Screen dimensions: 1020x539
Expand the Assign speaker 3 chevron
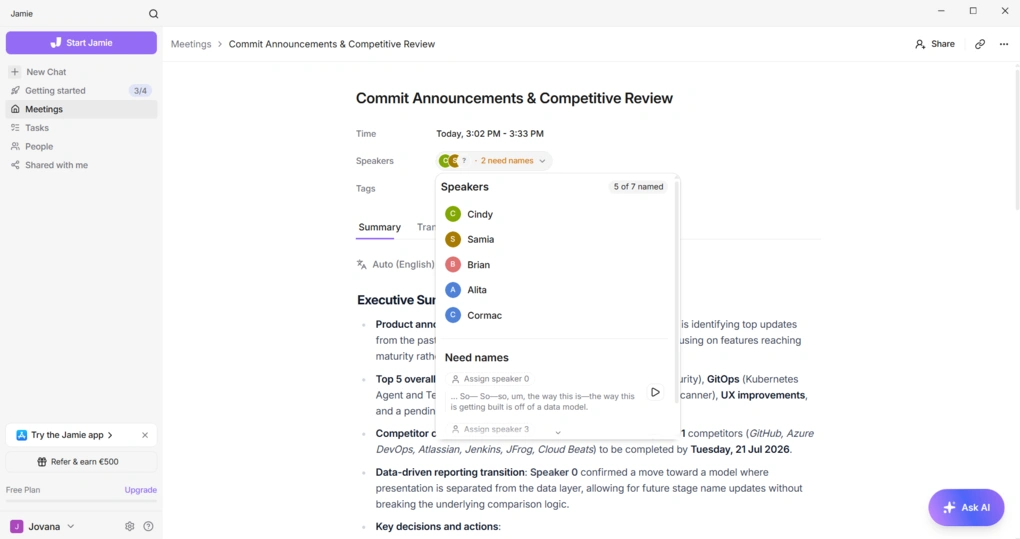coord(557,432)
